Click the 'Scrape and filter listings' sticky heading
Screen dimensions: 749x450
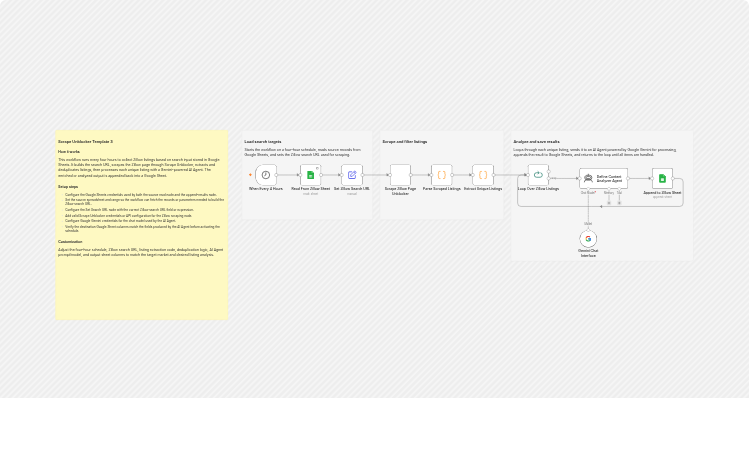tap(405, 141)
